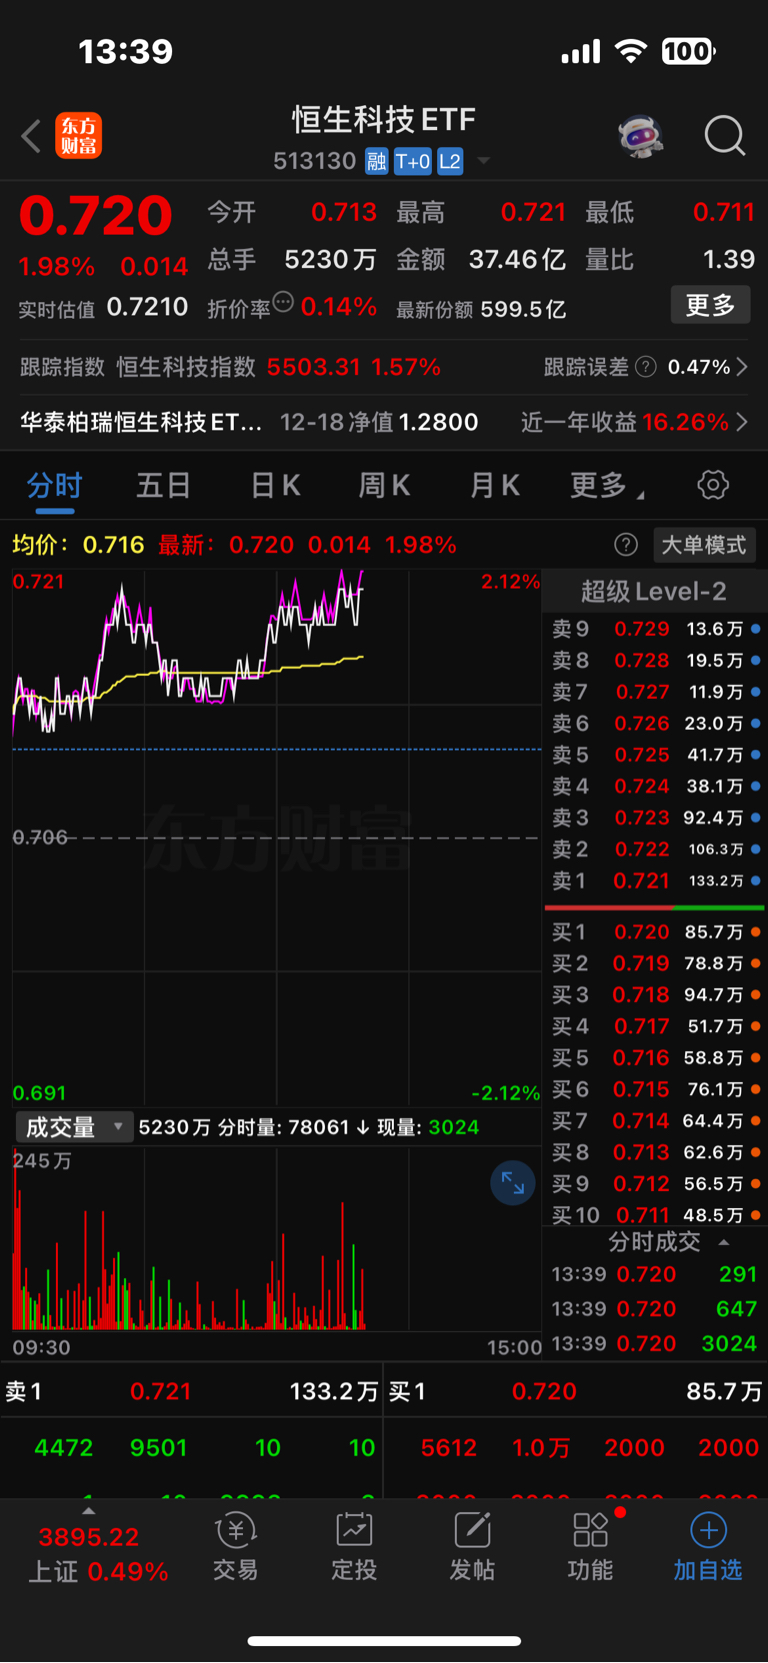Open the 成交量 indicator dropdown
The height and width of the screenshot is (1663, 768).
coord(74,1128)
